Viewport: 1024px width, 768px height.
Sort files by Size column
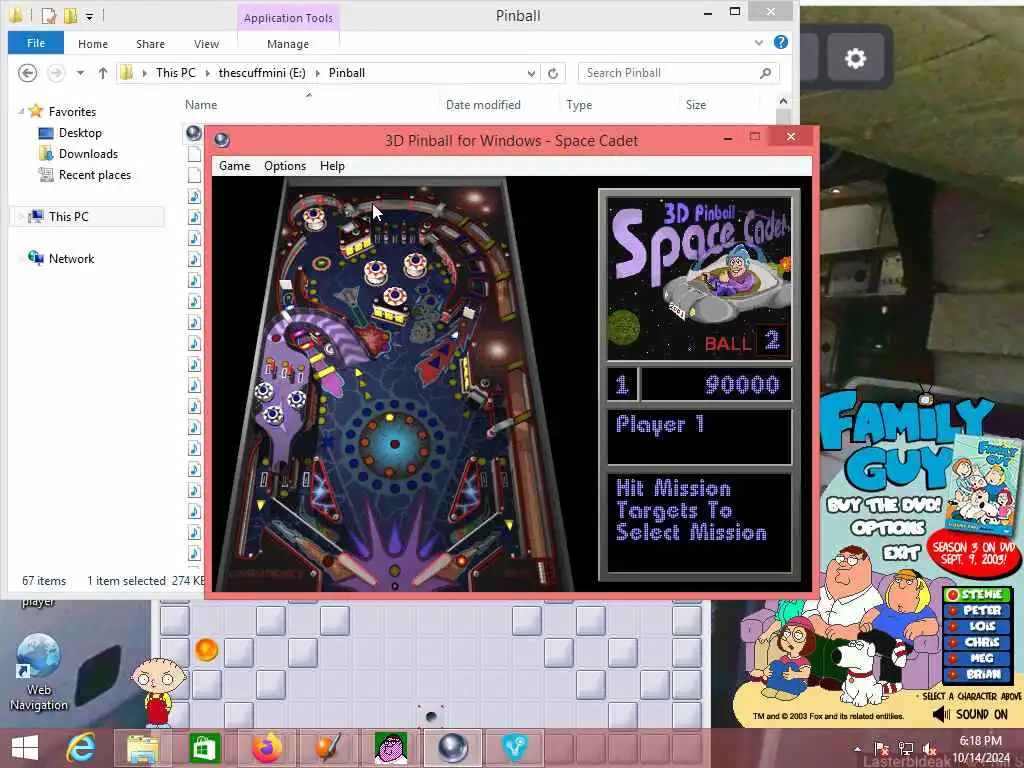[x=696, y=104]
